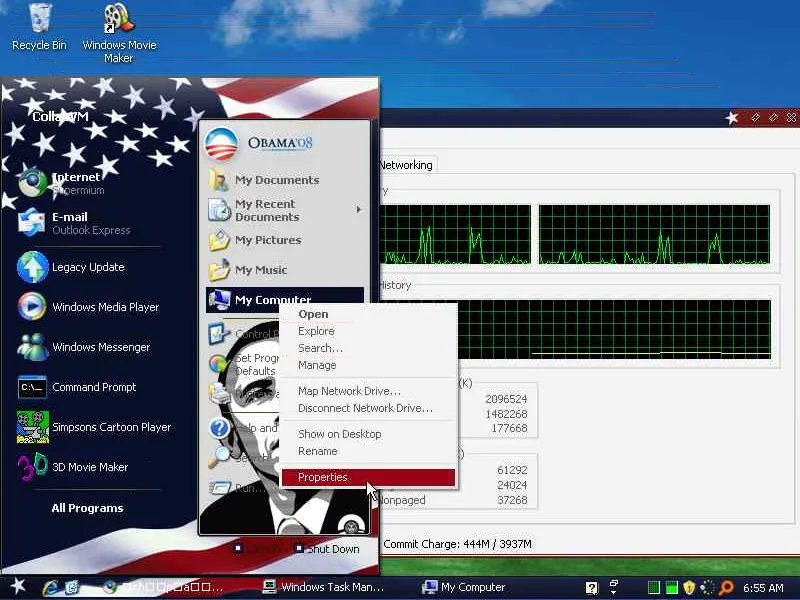800x600 pixels.
Task: Click the Log Off button
Action: point(258,549)
